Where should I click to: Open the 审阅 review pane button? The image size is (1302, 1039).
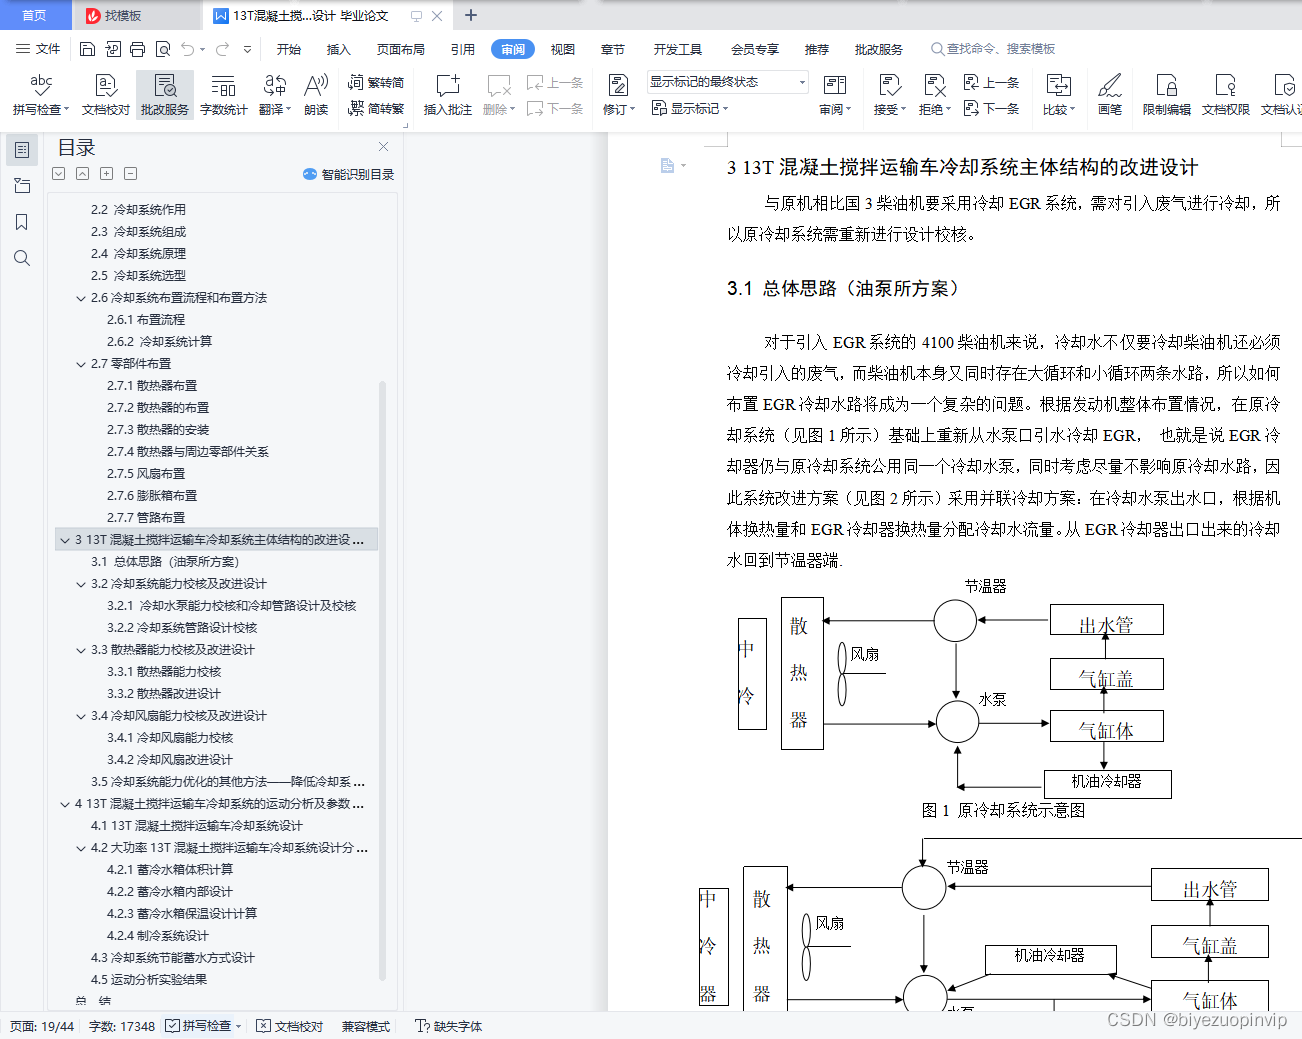[x=835, y=95]
